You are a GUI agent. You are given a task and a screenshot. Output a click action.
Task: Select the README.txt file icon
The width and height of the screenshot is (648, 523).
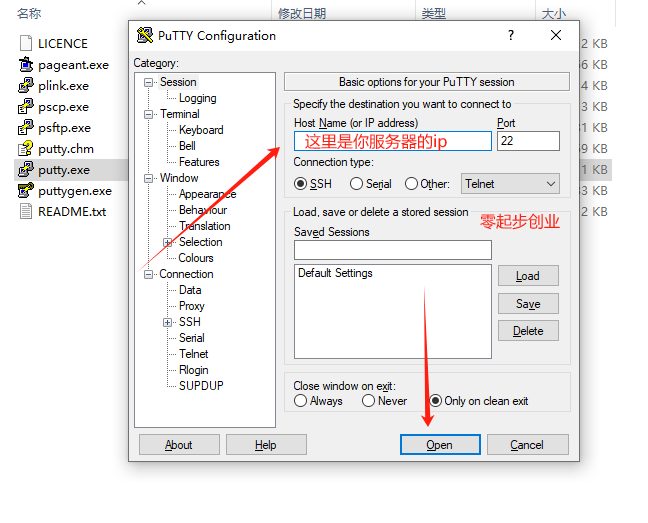pos(27,212)
